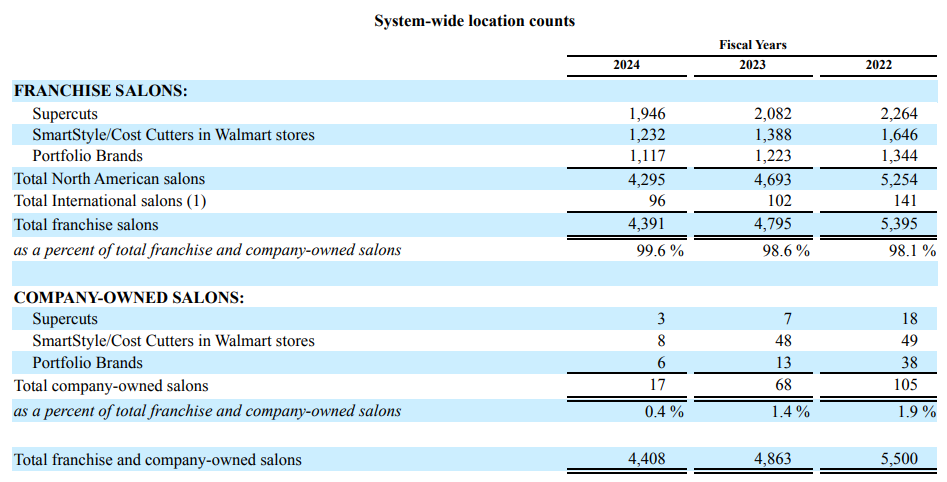Click grand total 4,408
Image resolution: width=947 pixels, height=482 pixels.
[x=647, y=458]
